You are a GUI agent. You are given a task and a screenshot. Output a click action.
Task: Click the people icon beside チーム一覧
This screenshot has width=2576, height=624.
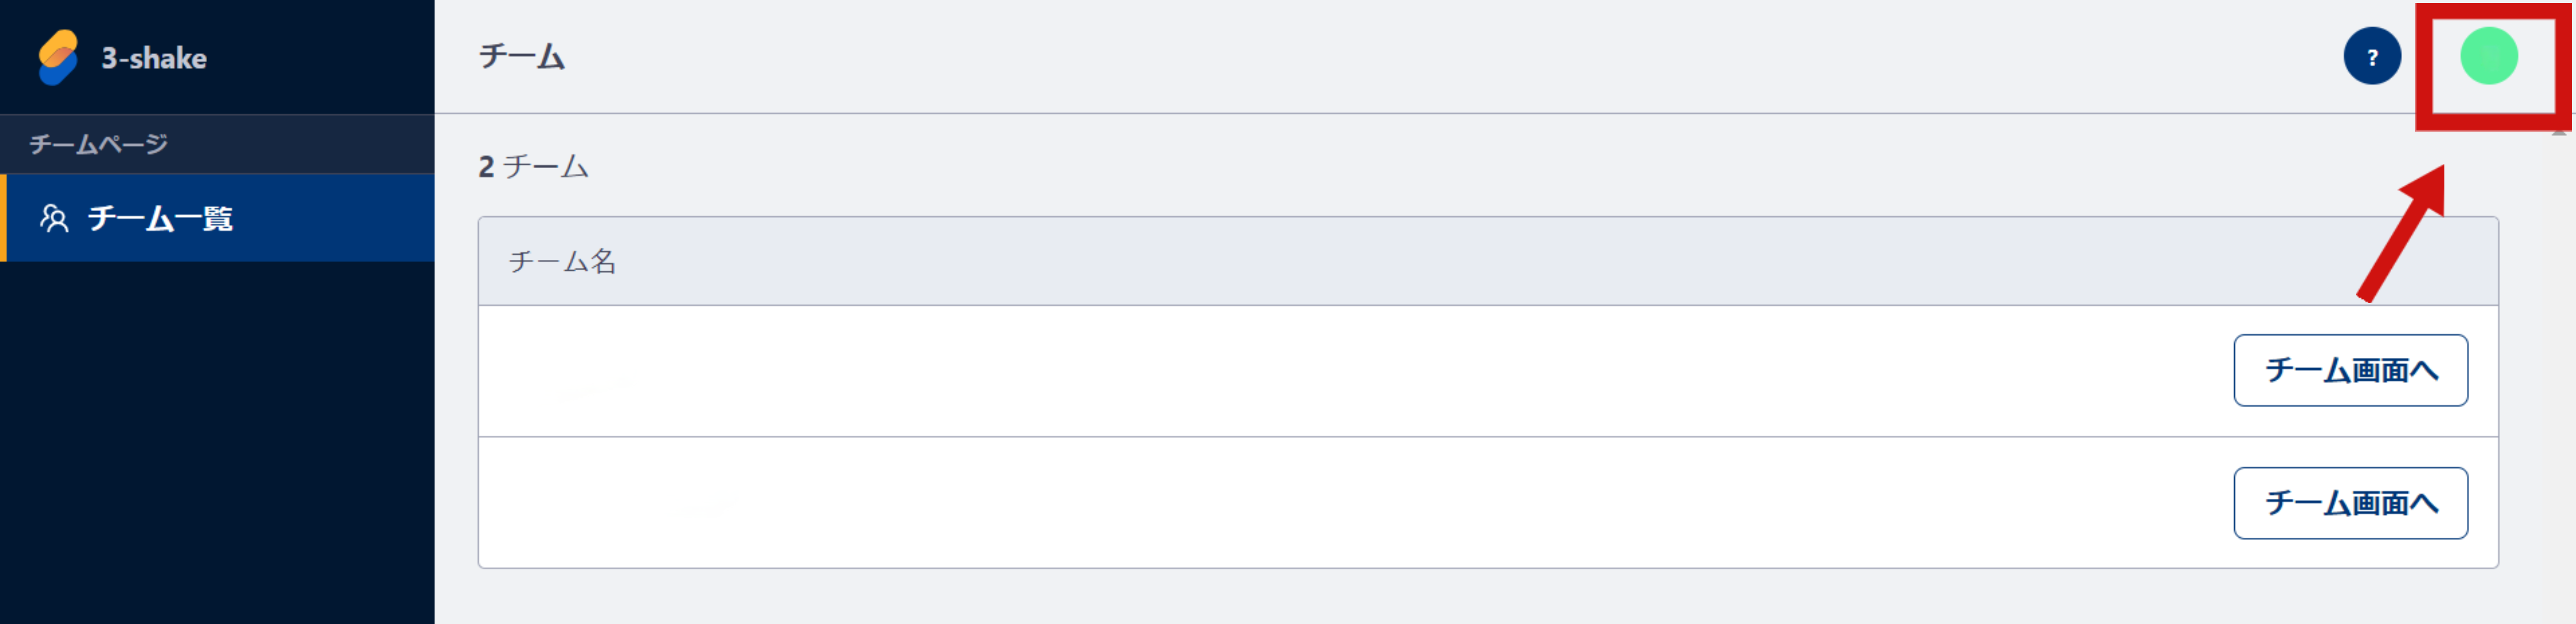[x=54, y=218]
